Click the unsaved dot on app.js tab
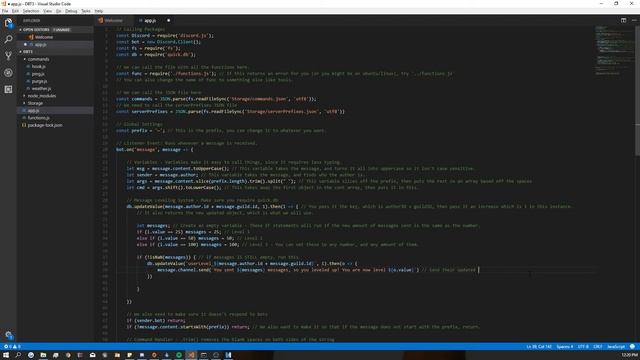The height and width of the screenshot is (360, 640). (x=168, y=20)
